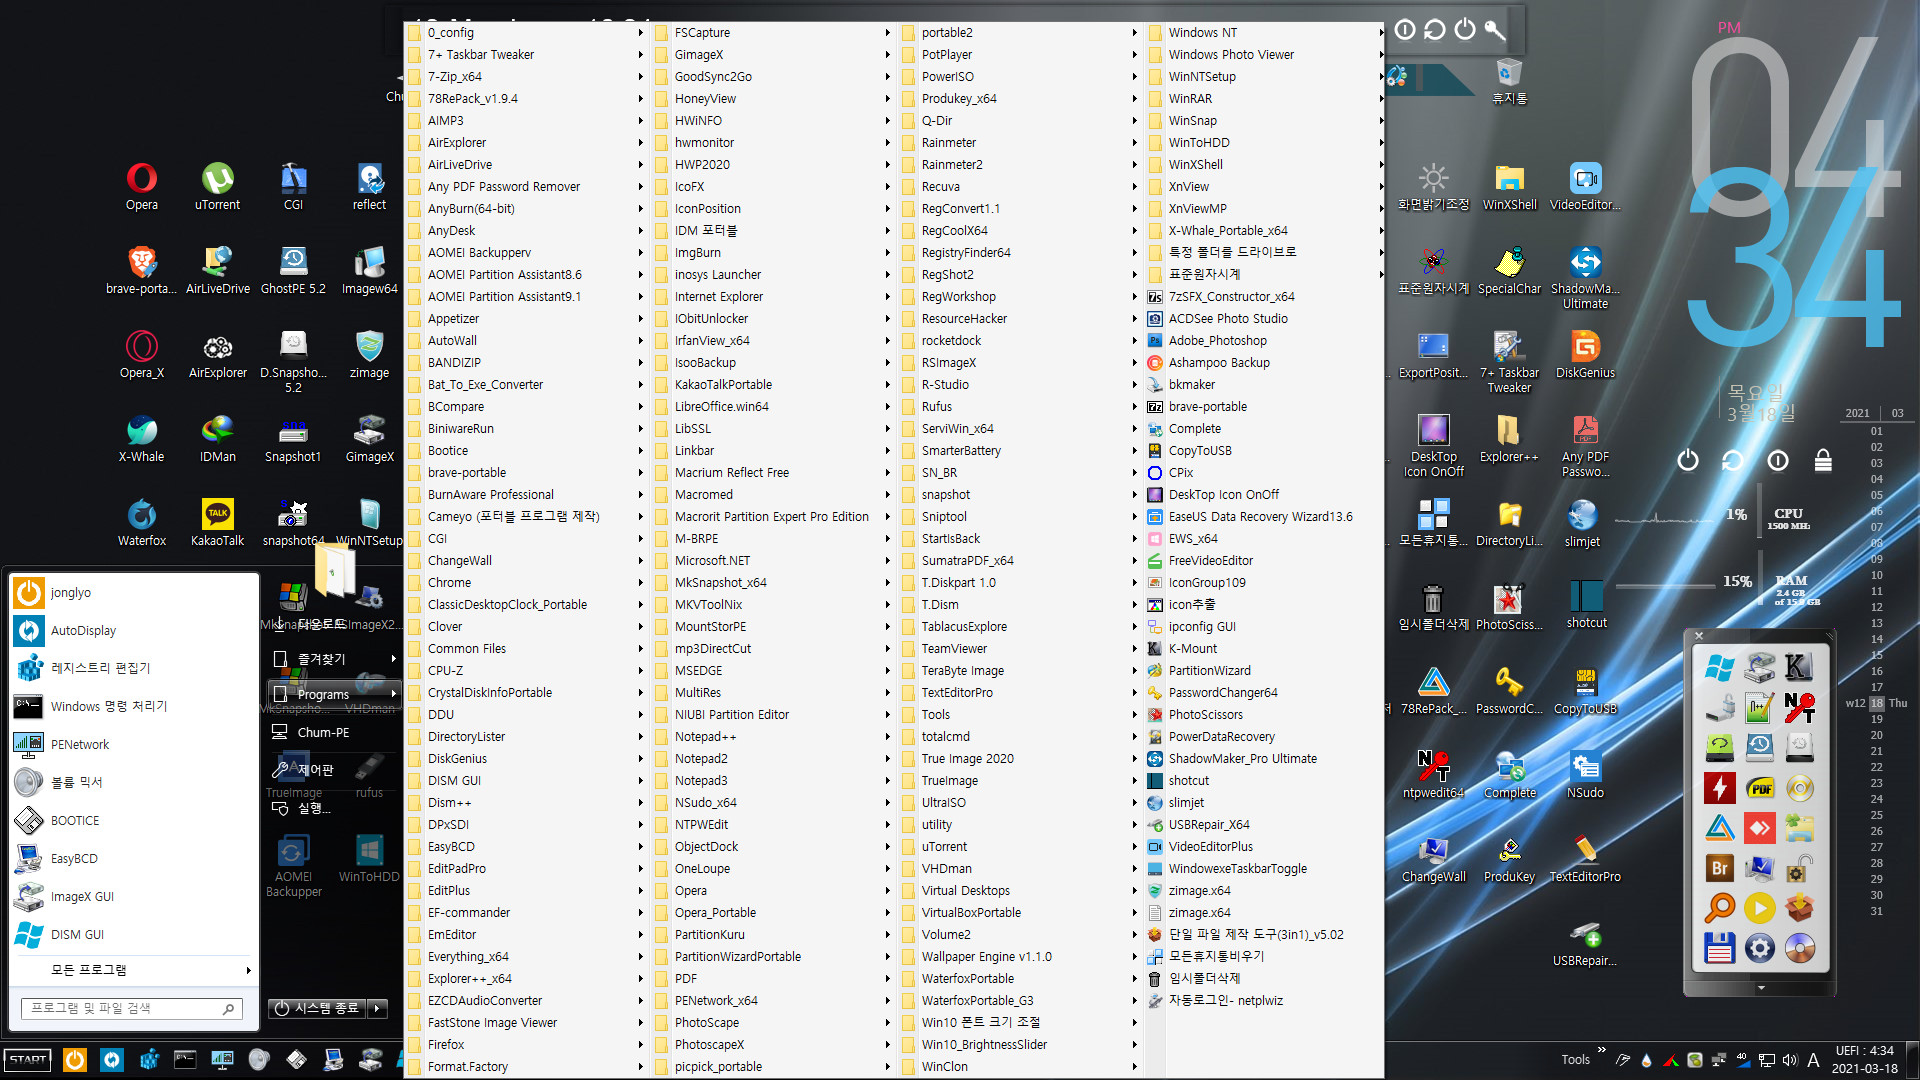Open AirLiveDrive desktop icon

[x=217, y=270]
